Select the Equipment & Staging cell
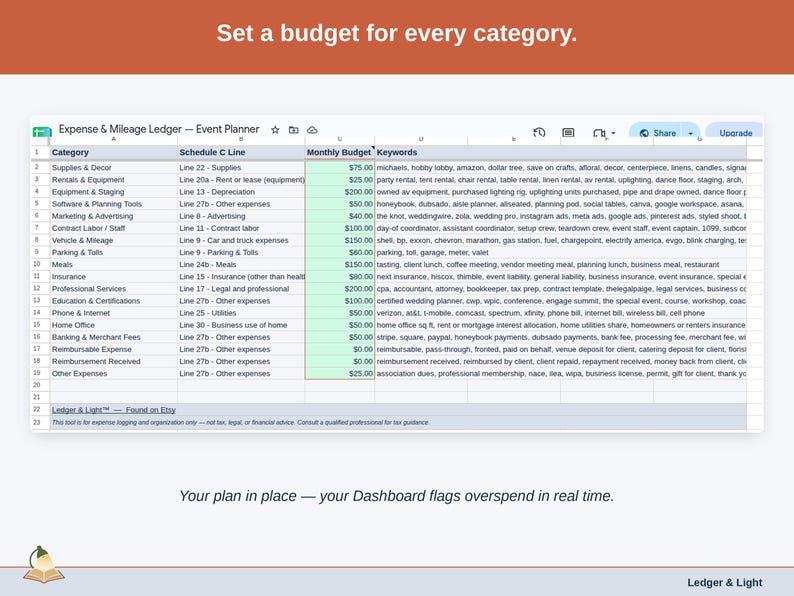The image size is (794, 596). (x=113, y=192)
